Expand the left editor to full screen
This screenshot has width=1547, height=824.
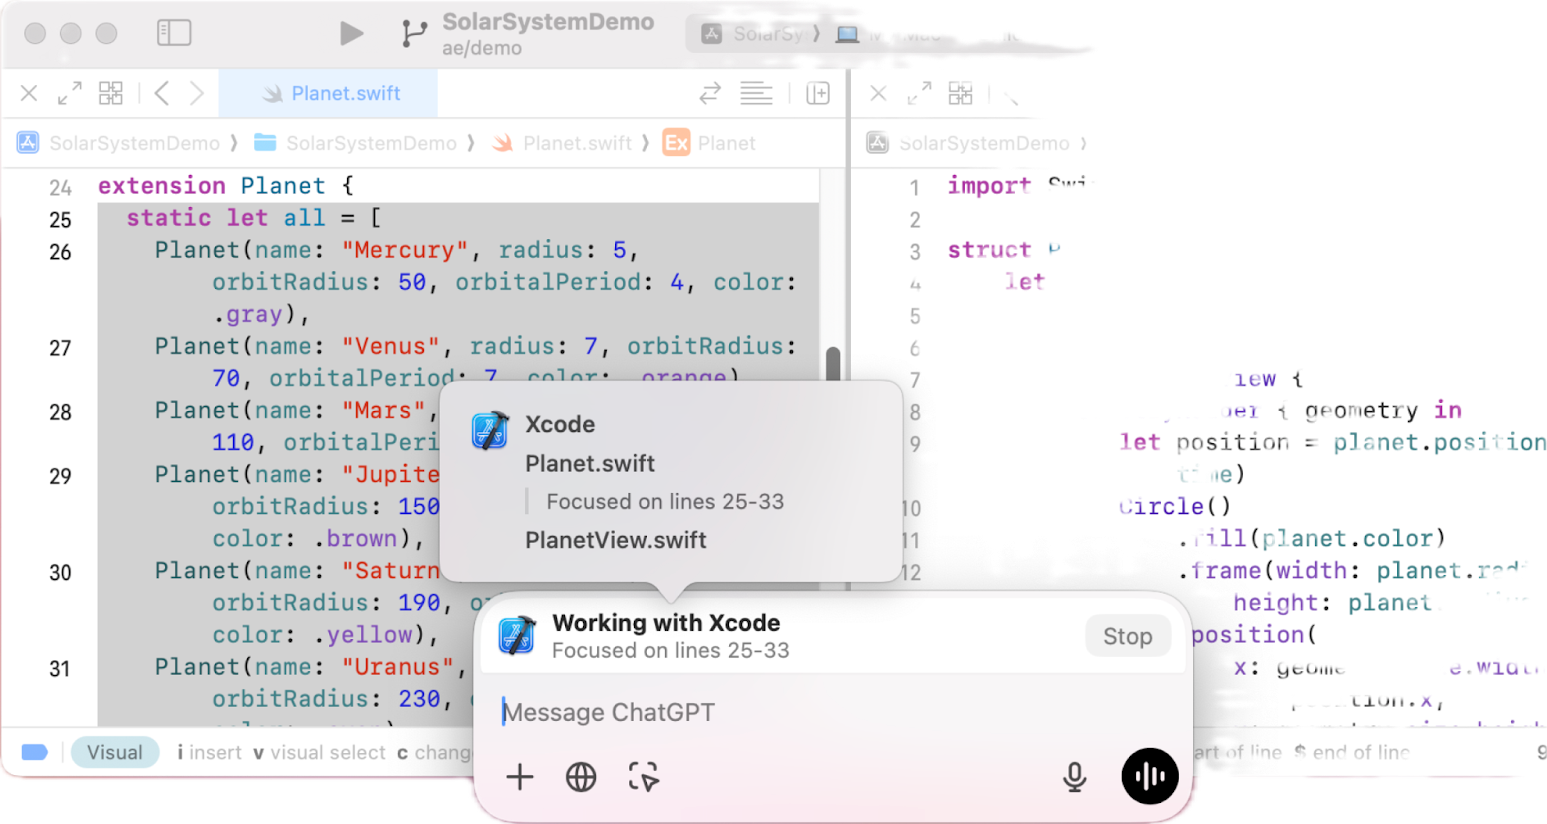tap(69, 93)
